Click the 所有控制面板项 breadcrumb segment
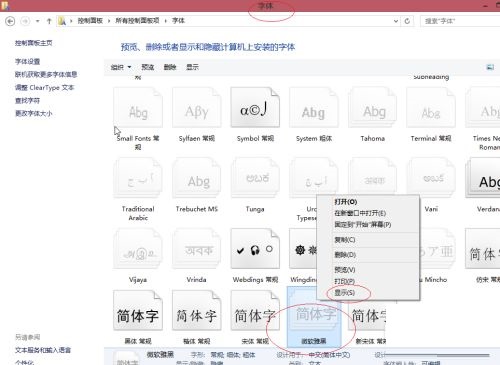Viewport: 500px width, 365px height. pyautogui.click(x=137, y=21)
